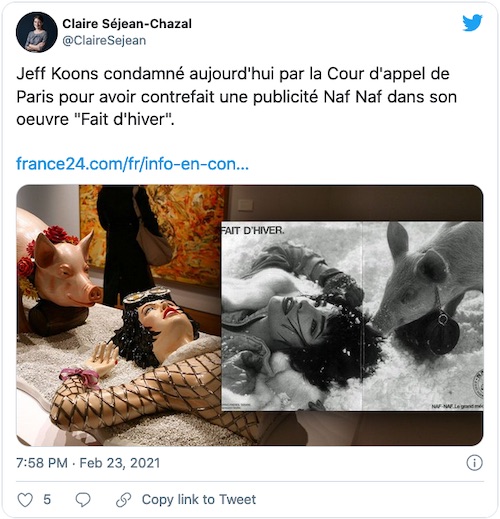
Task: Click the reply speech bubble icon
Action: pos(83,500)
